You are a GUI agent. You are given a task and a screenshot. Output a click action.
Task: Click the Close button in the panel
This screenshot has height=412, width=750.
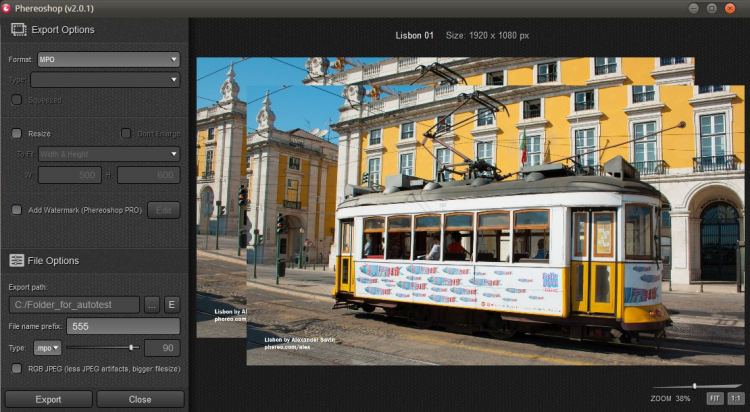coord(140,399)
